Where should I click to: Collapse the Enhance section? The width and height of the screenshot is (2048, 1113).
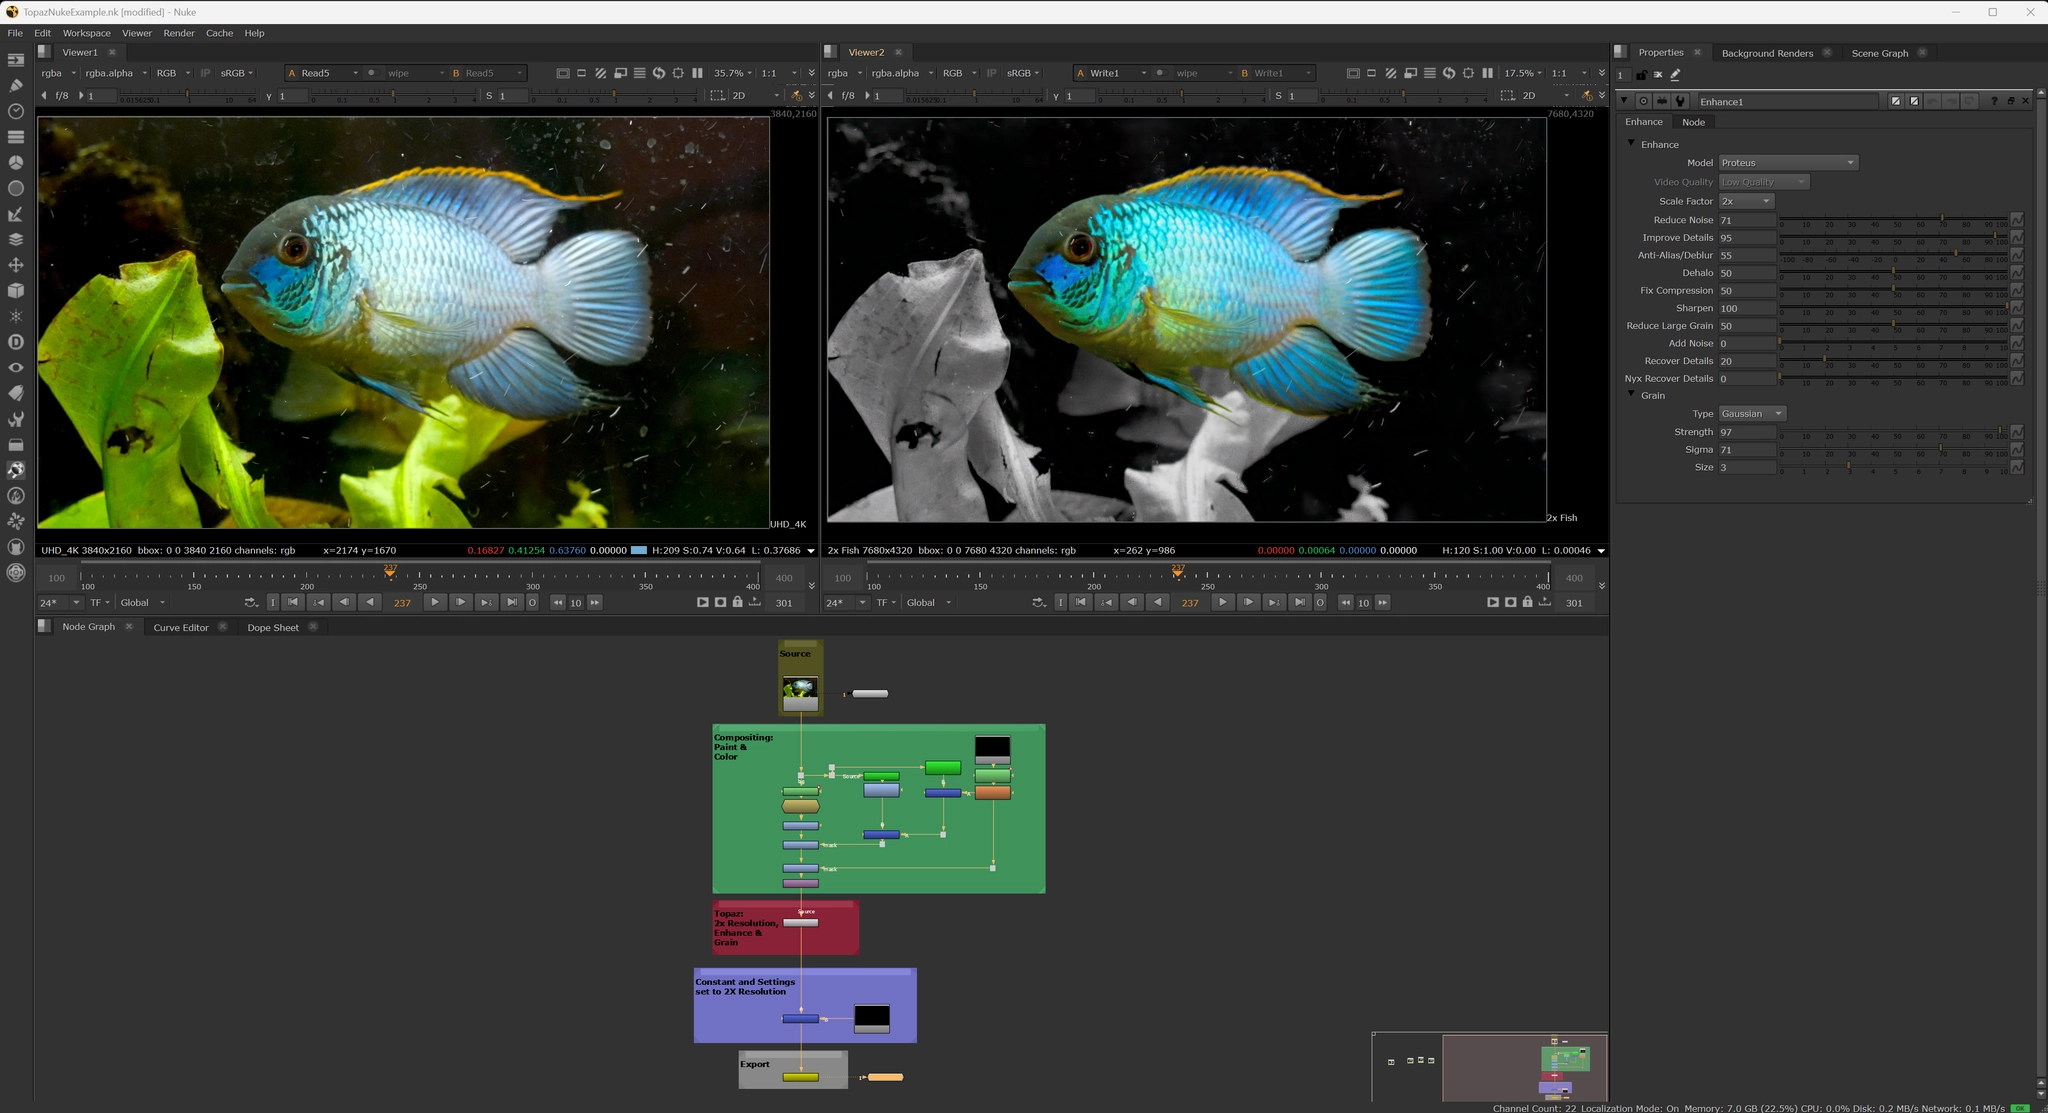[x=1631, y=144]
